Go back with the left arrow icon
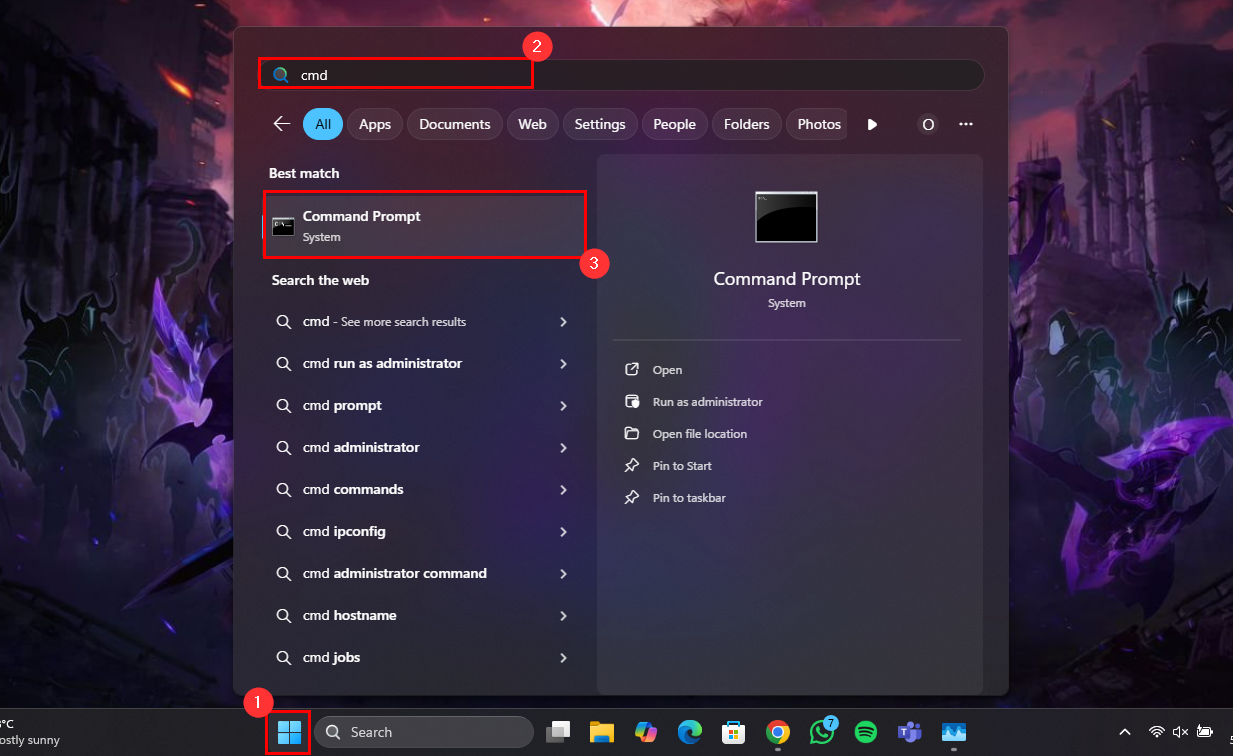 pos(282,124)
